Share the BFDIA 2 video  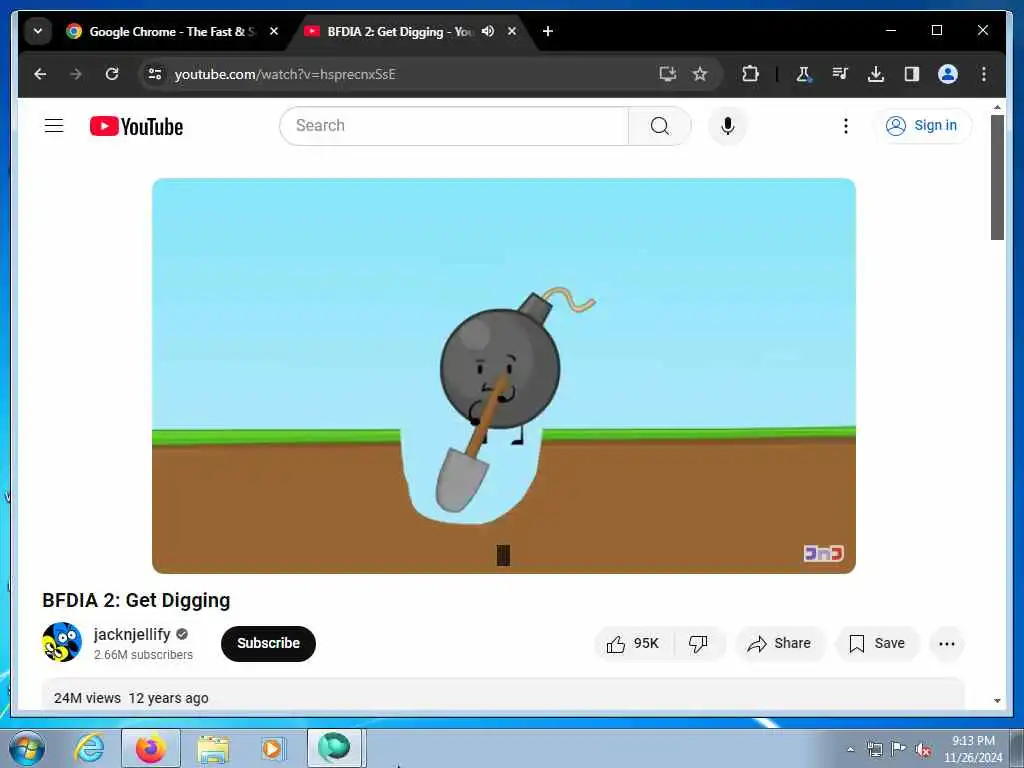(780, 643)
